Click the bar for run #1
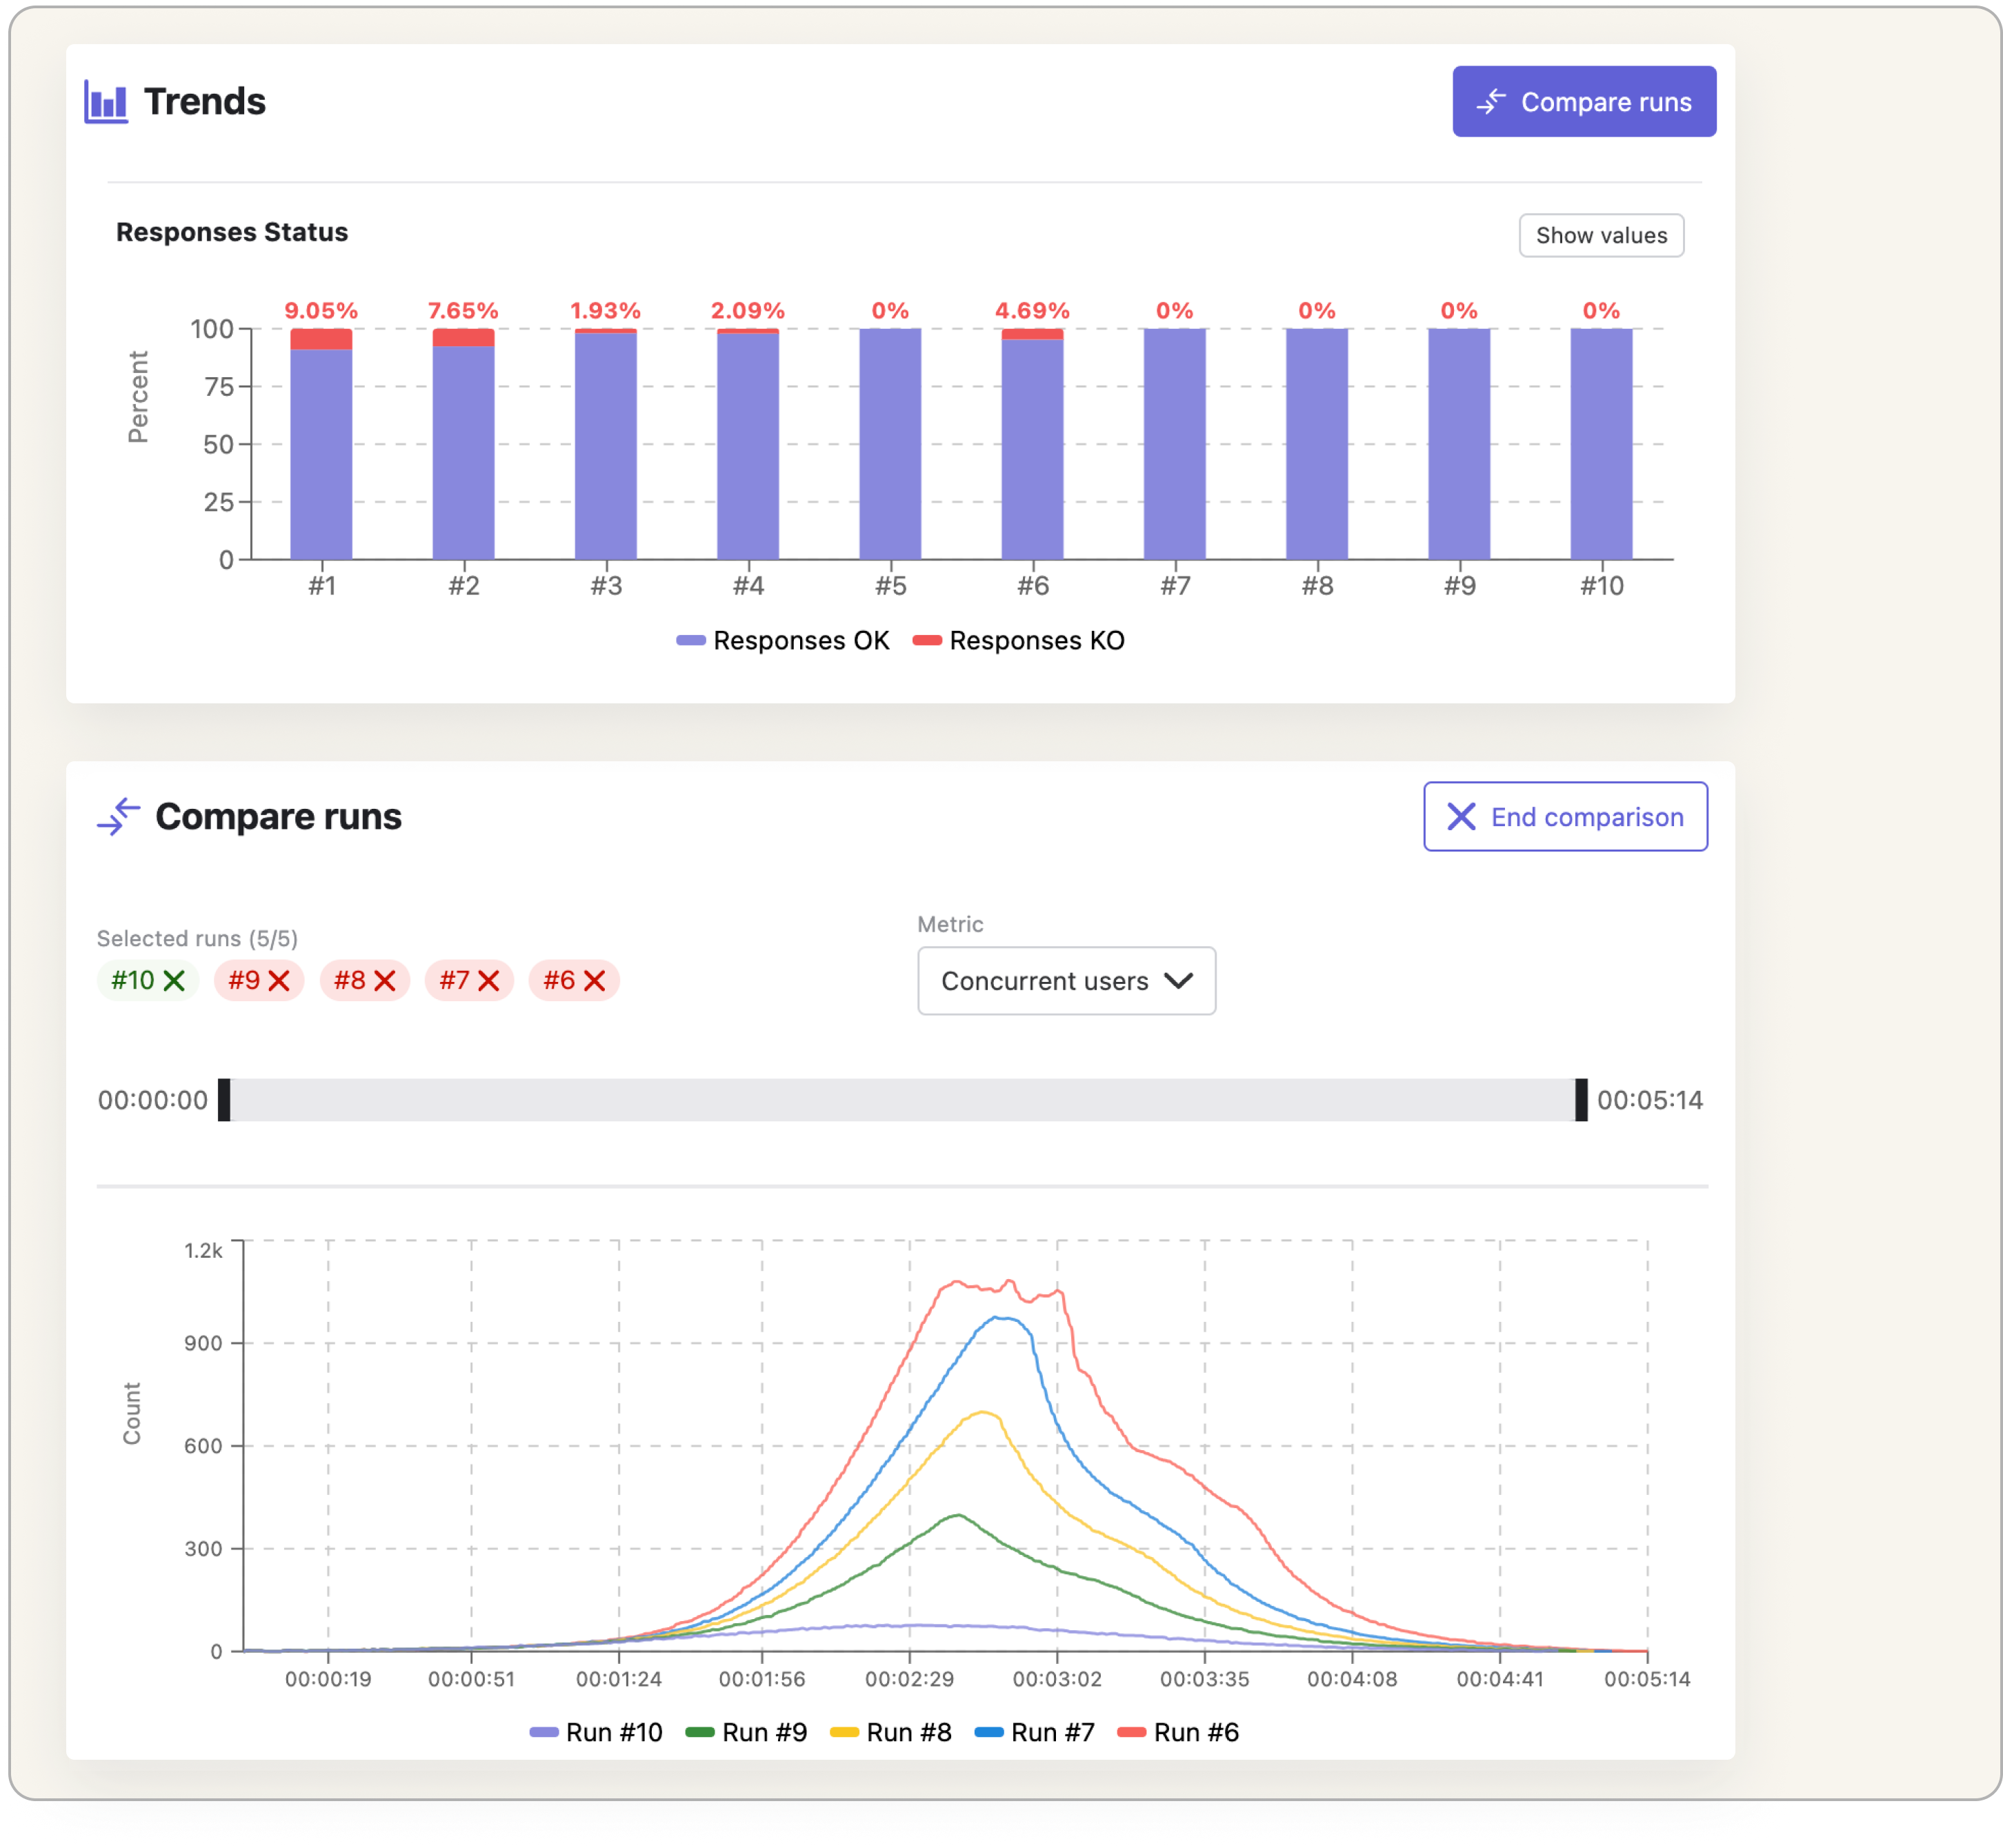Image resolution: width=2003 pixels, height=1848 pixels. pos(321,443)
